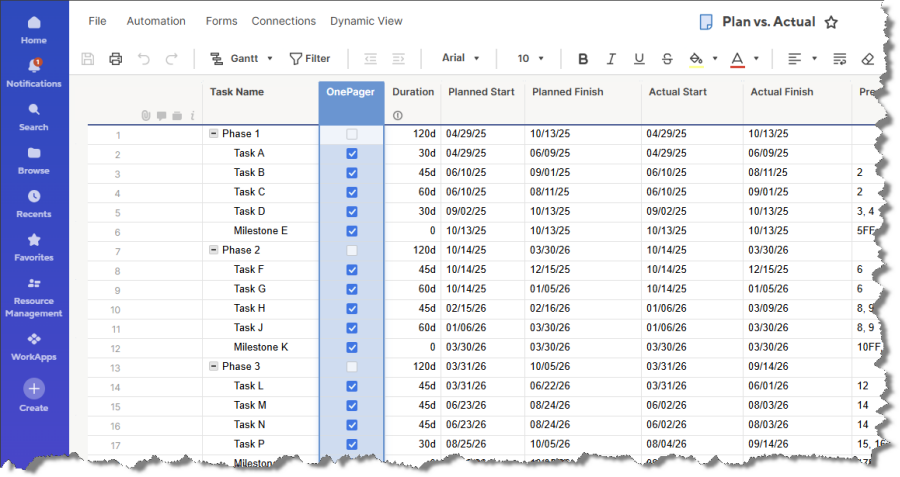This screenshot has height=477, width=900.
Task: Mark Plan vs. Actual as favorite
Action: 831,22
